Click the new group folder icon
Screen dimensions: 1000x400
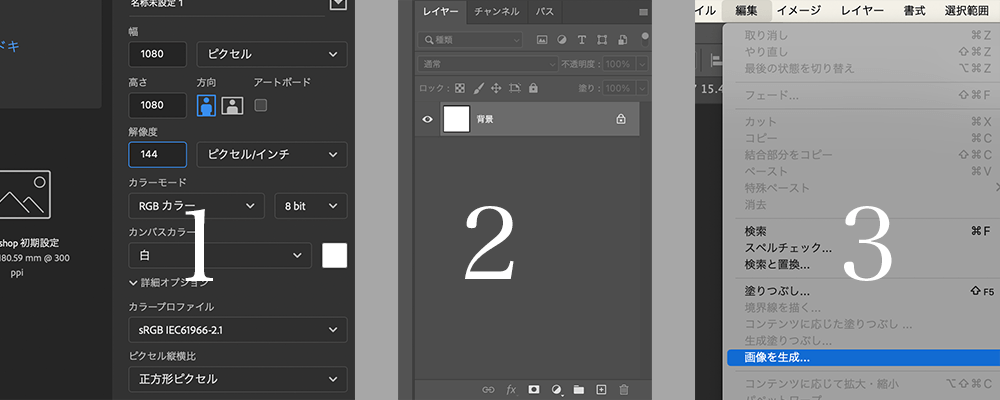pos(579,389)
